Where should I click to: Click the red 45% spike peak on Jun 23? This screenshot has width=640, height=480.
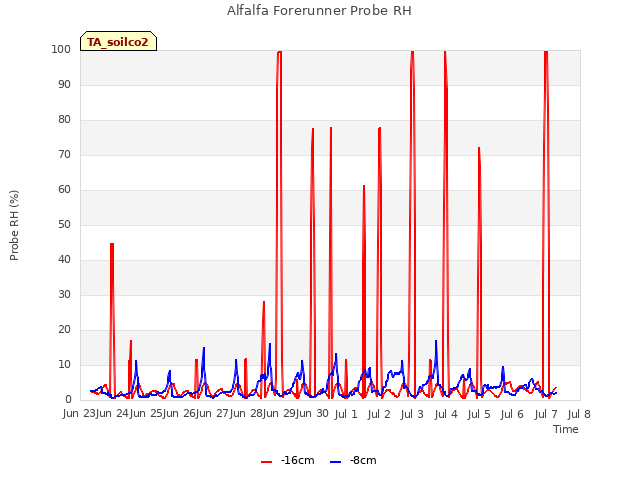click(112, 244)
